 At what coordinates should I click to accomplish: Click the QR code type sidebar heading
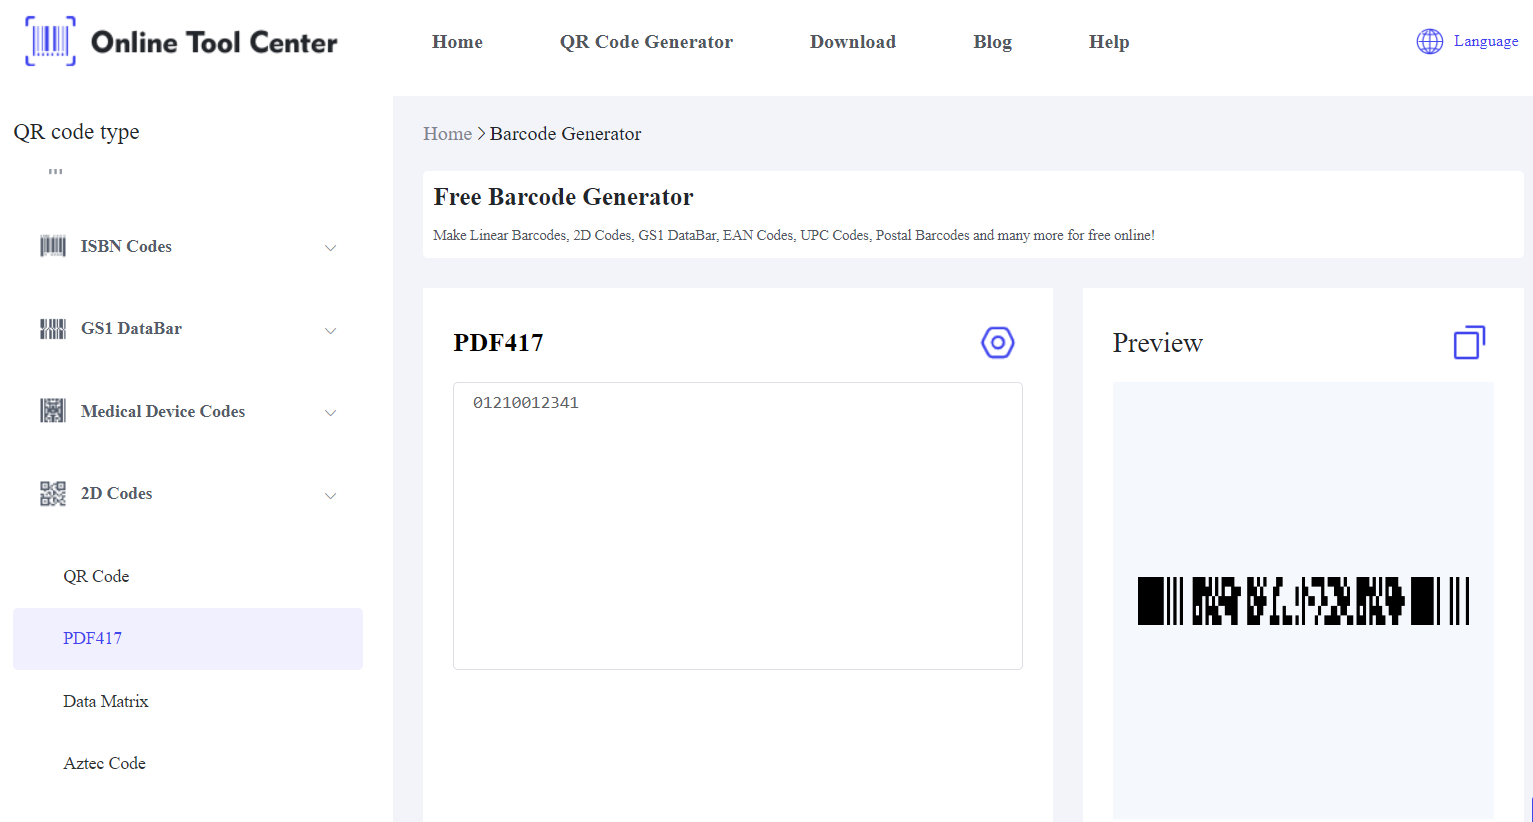pyautogui.click(x=76, y=132)
